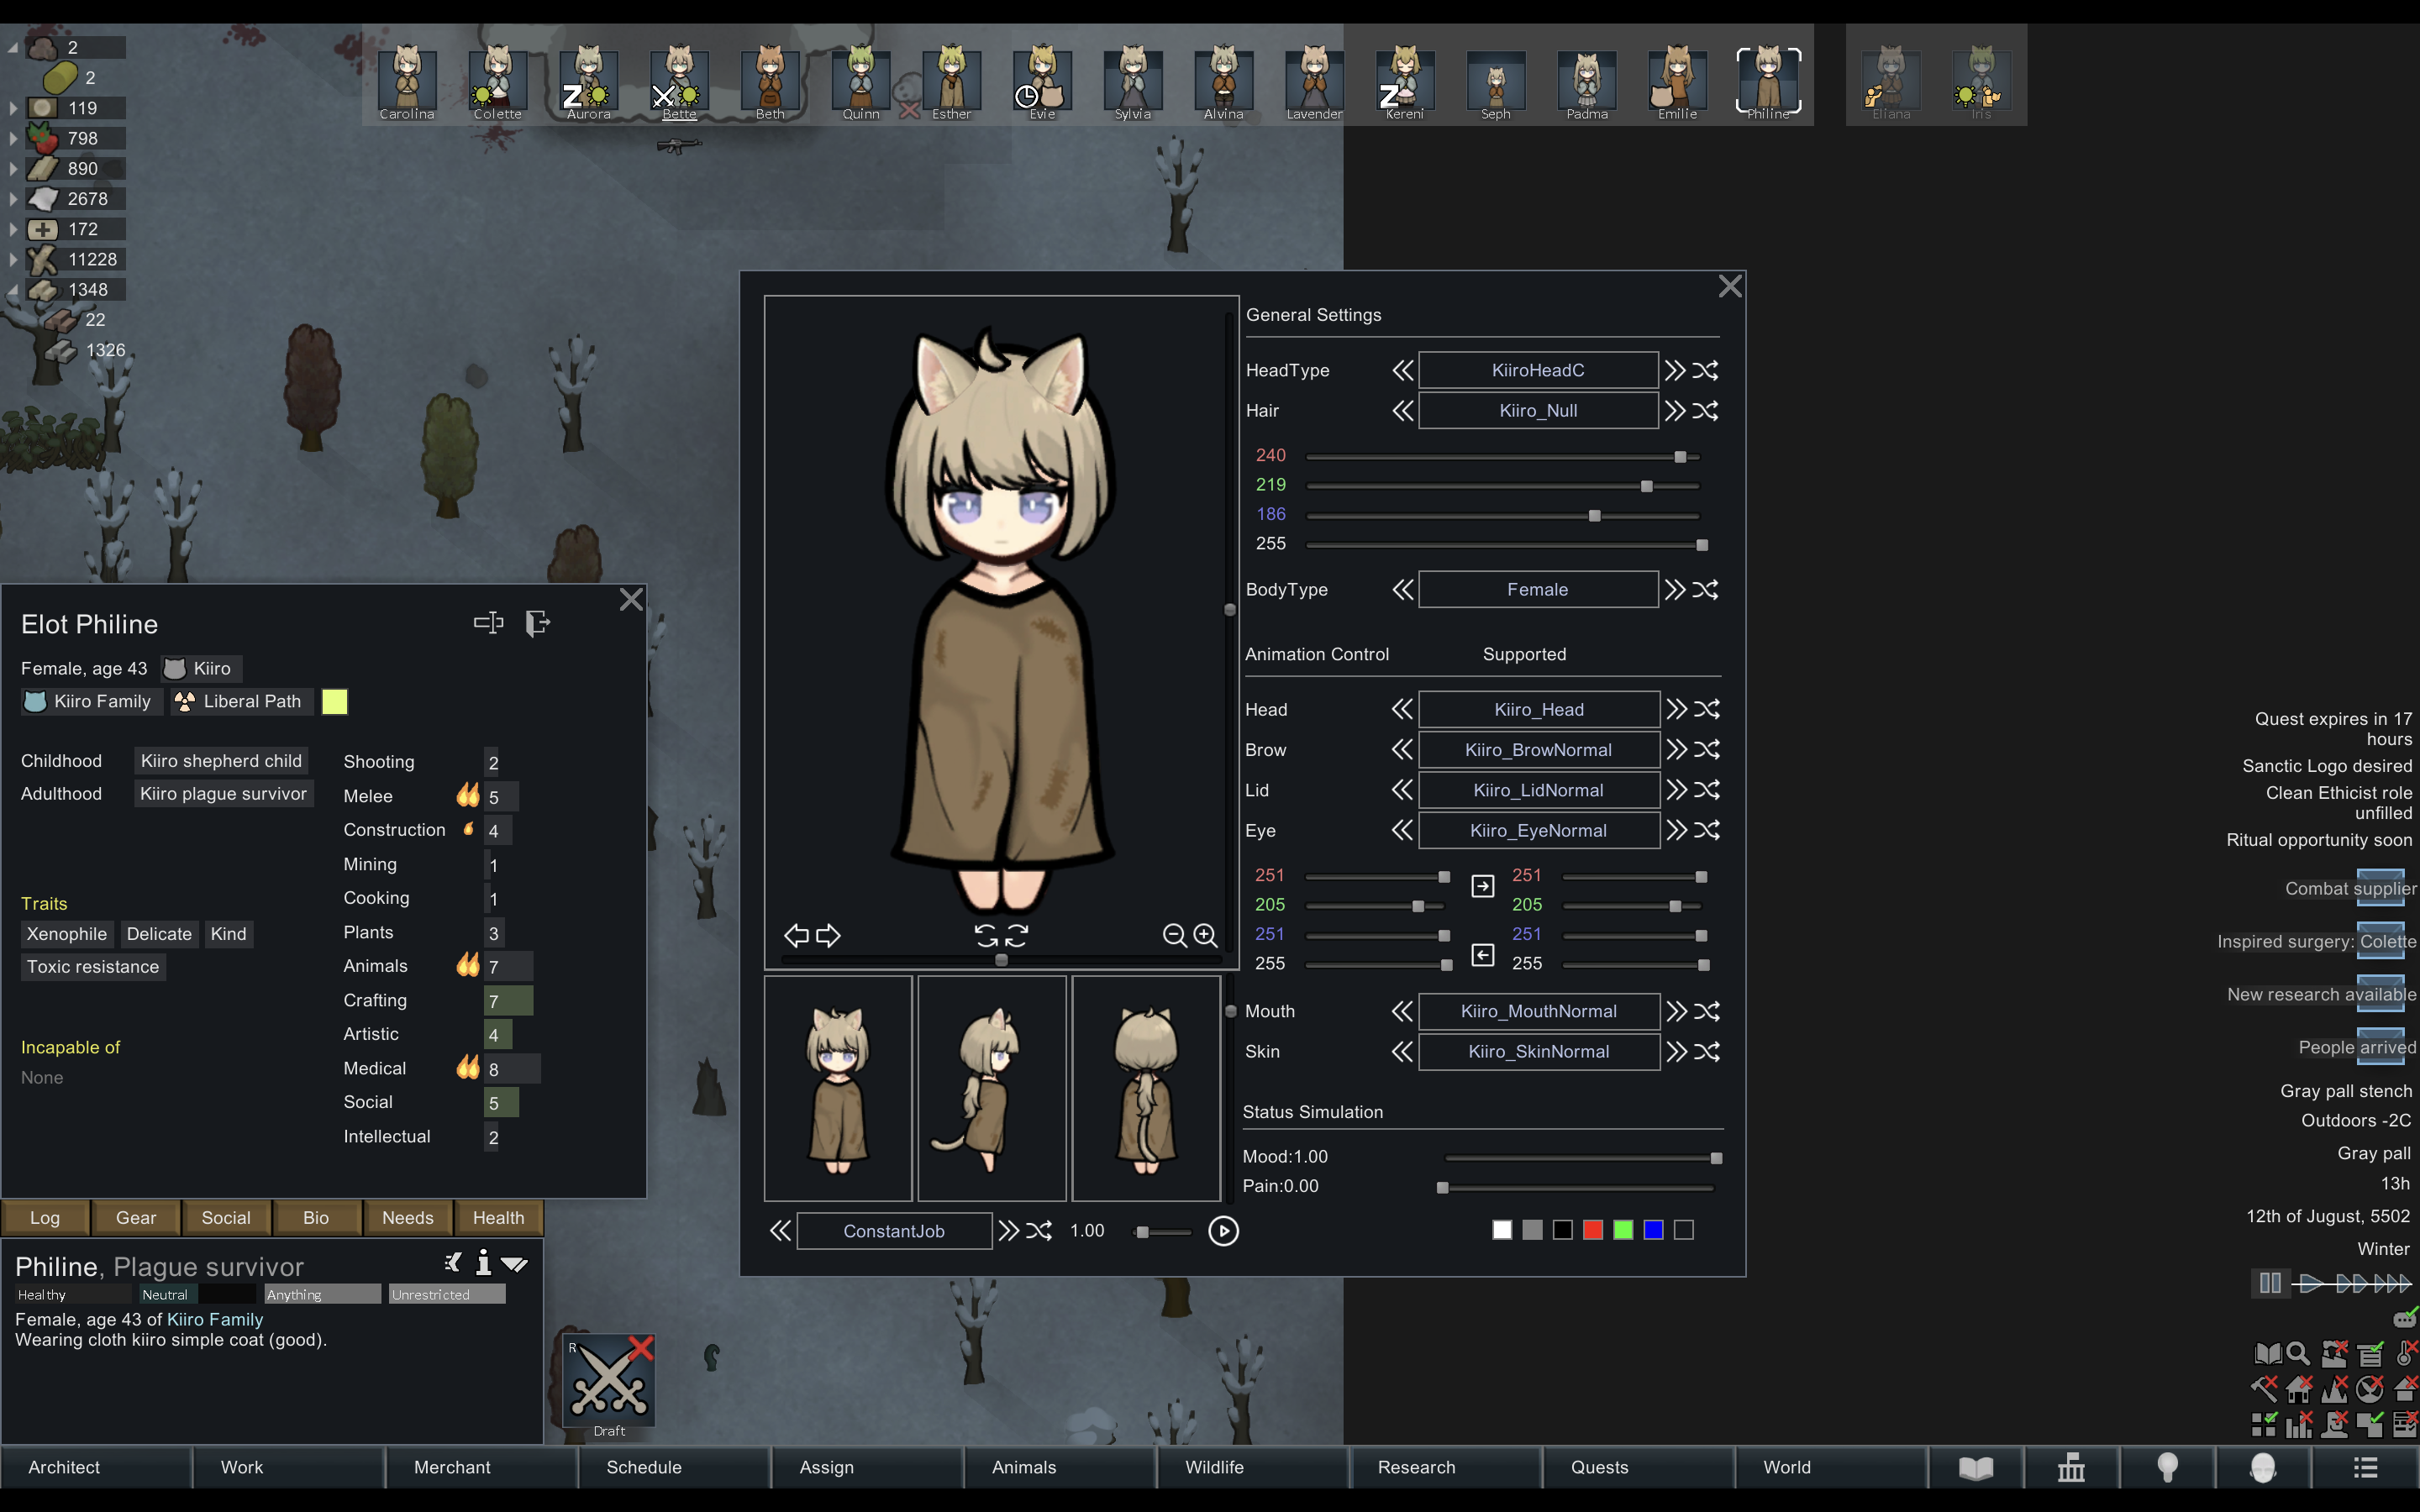
Task: Zoom in on the character preview
Action: point(1206,935)
